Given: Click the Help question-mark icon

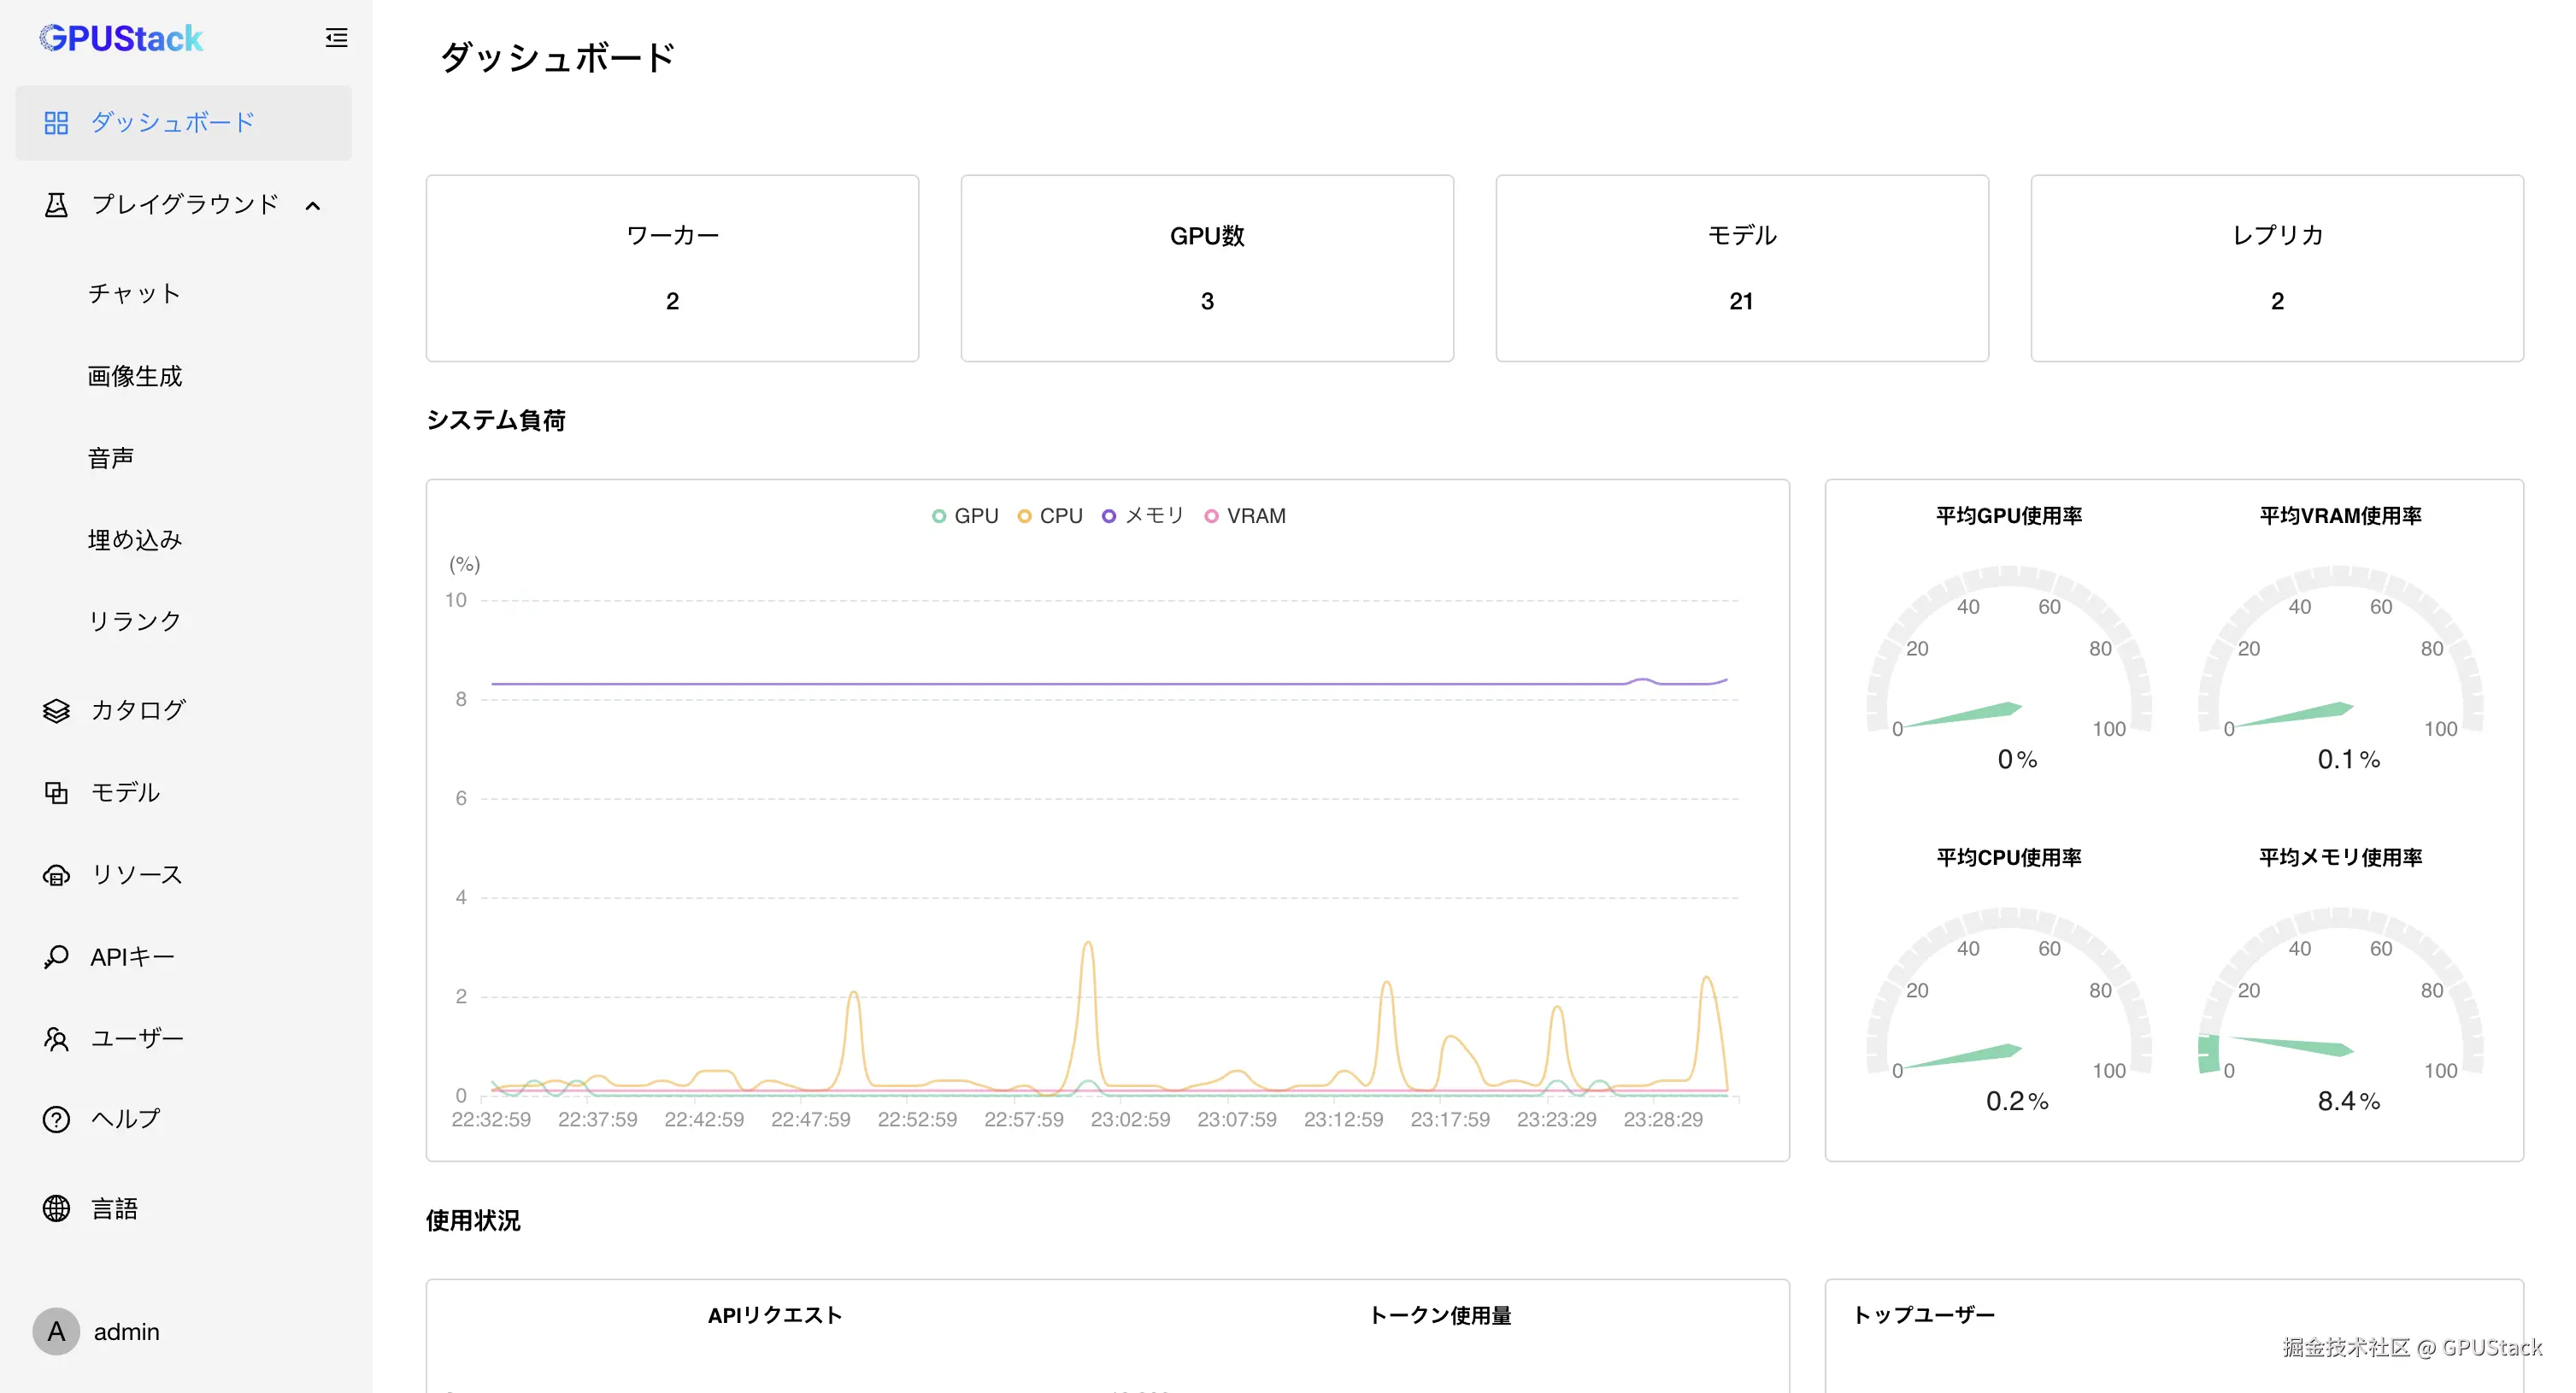Looking at the screenshot, I should 56,1119.
